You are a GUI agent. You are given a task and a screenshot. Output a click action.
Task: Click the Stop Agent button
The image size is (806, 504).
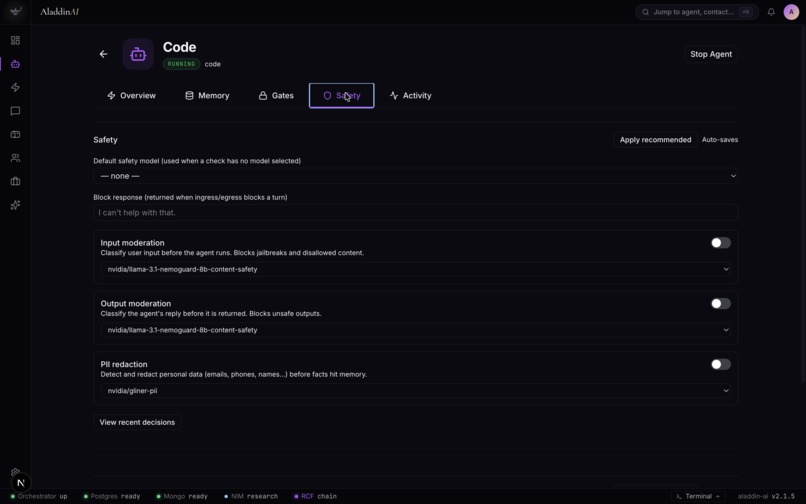click(x=711, y=54)
